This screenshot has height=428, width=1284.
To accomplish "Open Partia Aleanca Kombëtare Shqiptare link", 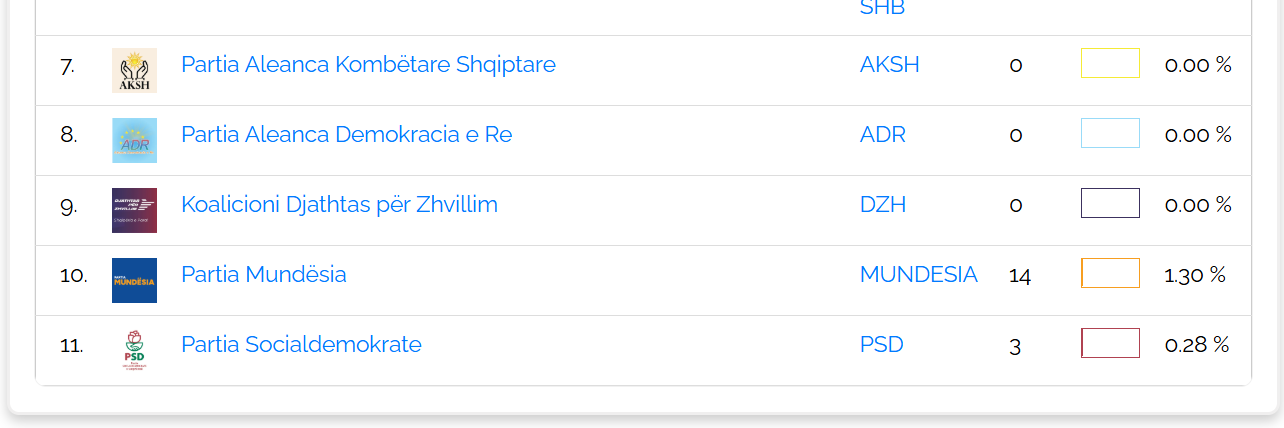I will (368, 64).
